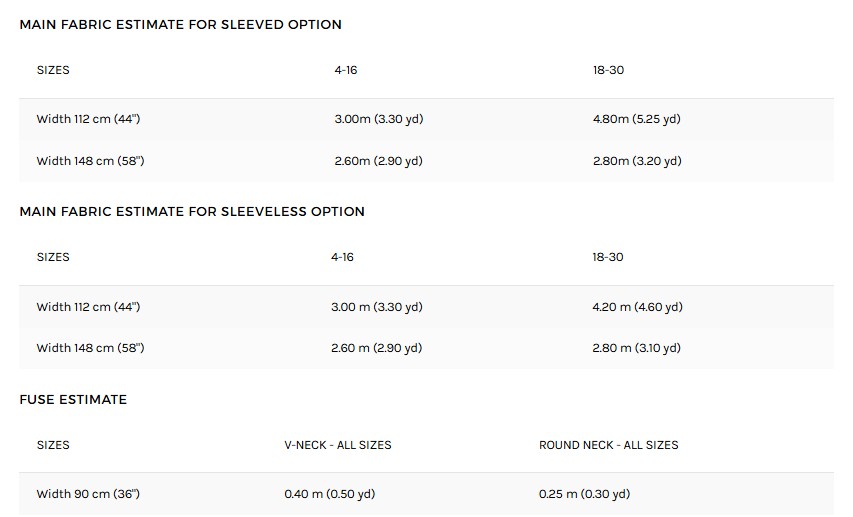Select the 0.25 m (0.30 yd) cell
Screen dimensions: 853x517
tap(584, 494)
